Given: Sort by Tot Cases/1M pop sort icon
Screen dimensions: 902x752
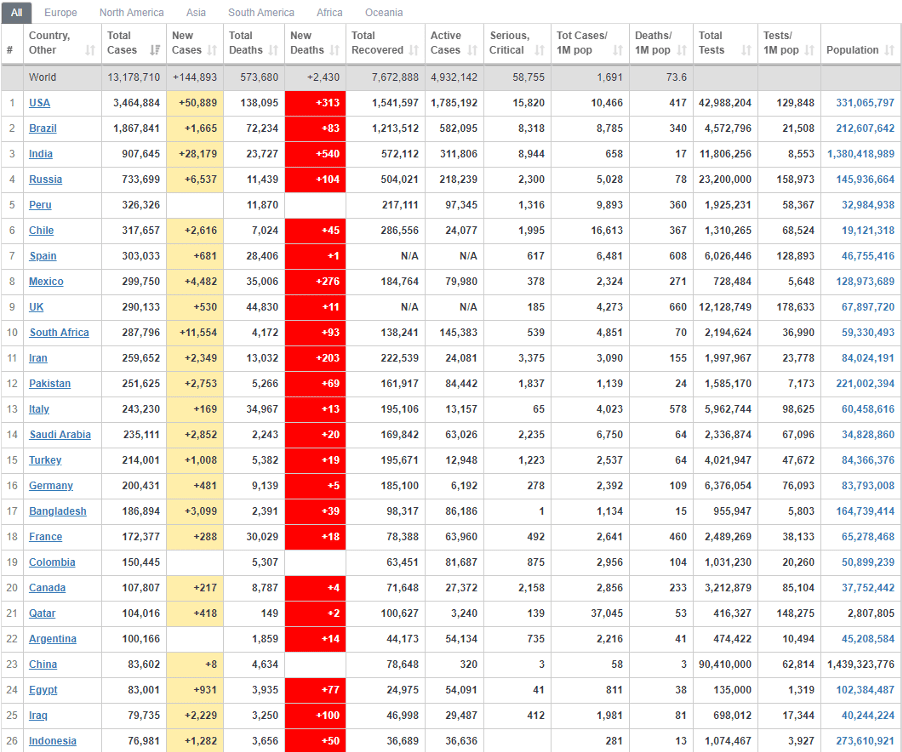Looking at the screenshot, I should 618,51.
